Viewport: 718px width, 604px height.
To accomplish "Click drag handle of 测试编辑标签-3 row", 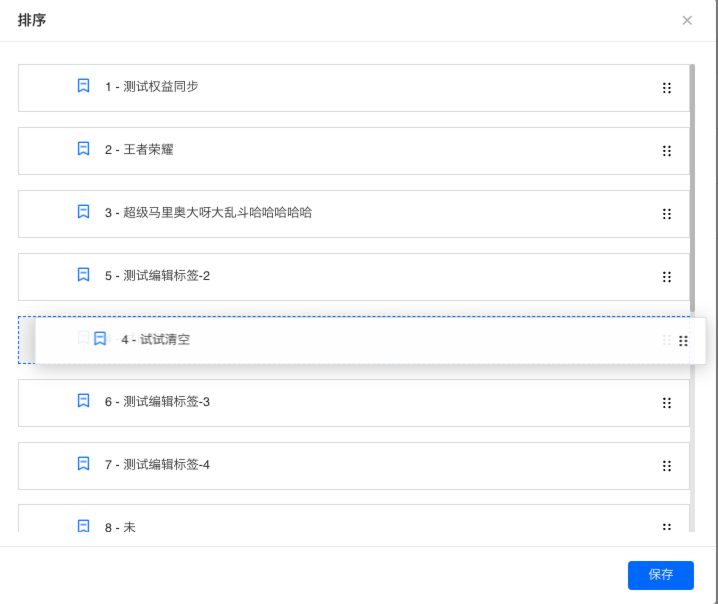I will (667, 403).
